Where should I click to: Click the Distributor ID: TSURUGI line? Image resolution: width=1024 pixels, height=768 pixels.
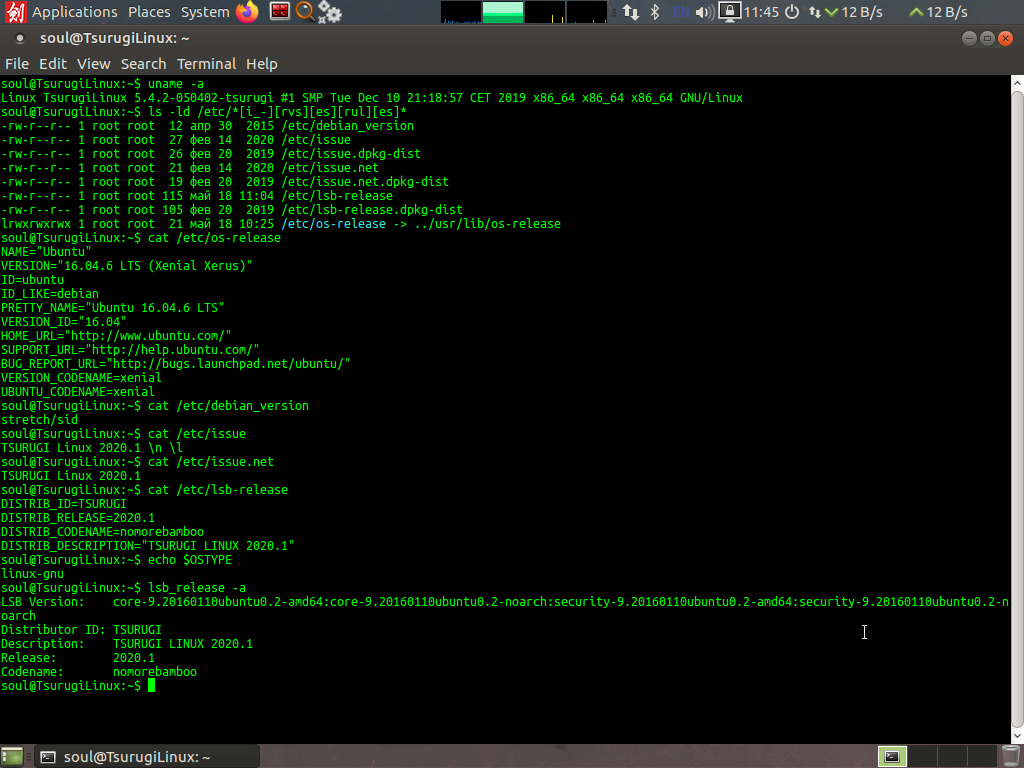tap(81, 630)
